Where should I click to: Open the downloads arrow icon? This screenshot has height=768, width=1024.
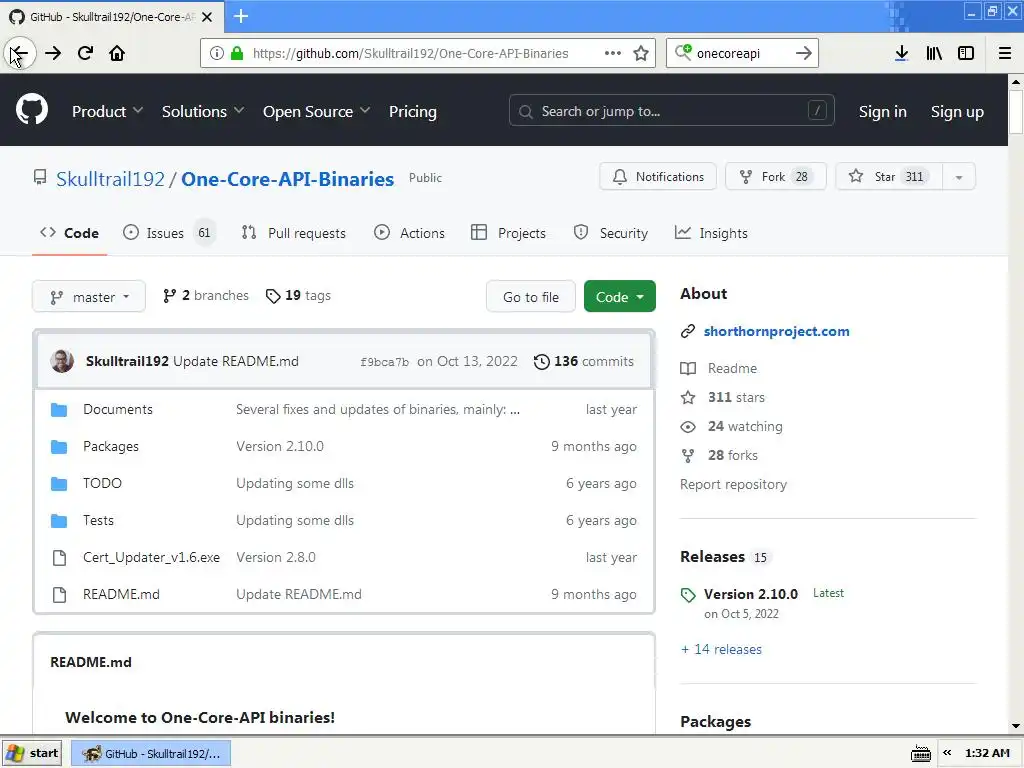tap(901, 54)
